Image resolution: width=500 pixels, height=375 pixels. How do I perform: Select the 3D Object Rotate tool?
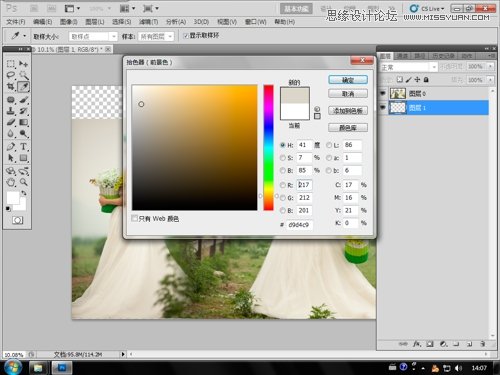(11, 171)
